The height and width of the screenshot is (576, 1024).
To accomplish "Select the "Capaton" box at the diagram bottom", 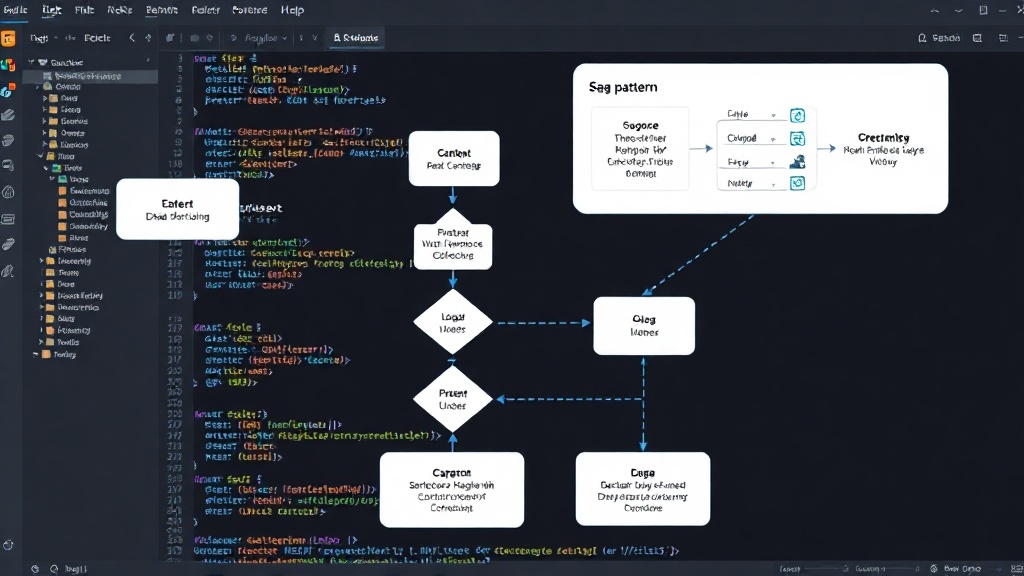I will tap(452, 490).
